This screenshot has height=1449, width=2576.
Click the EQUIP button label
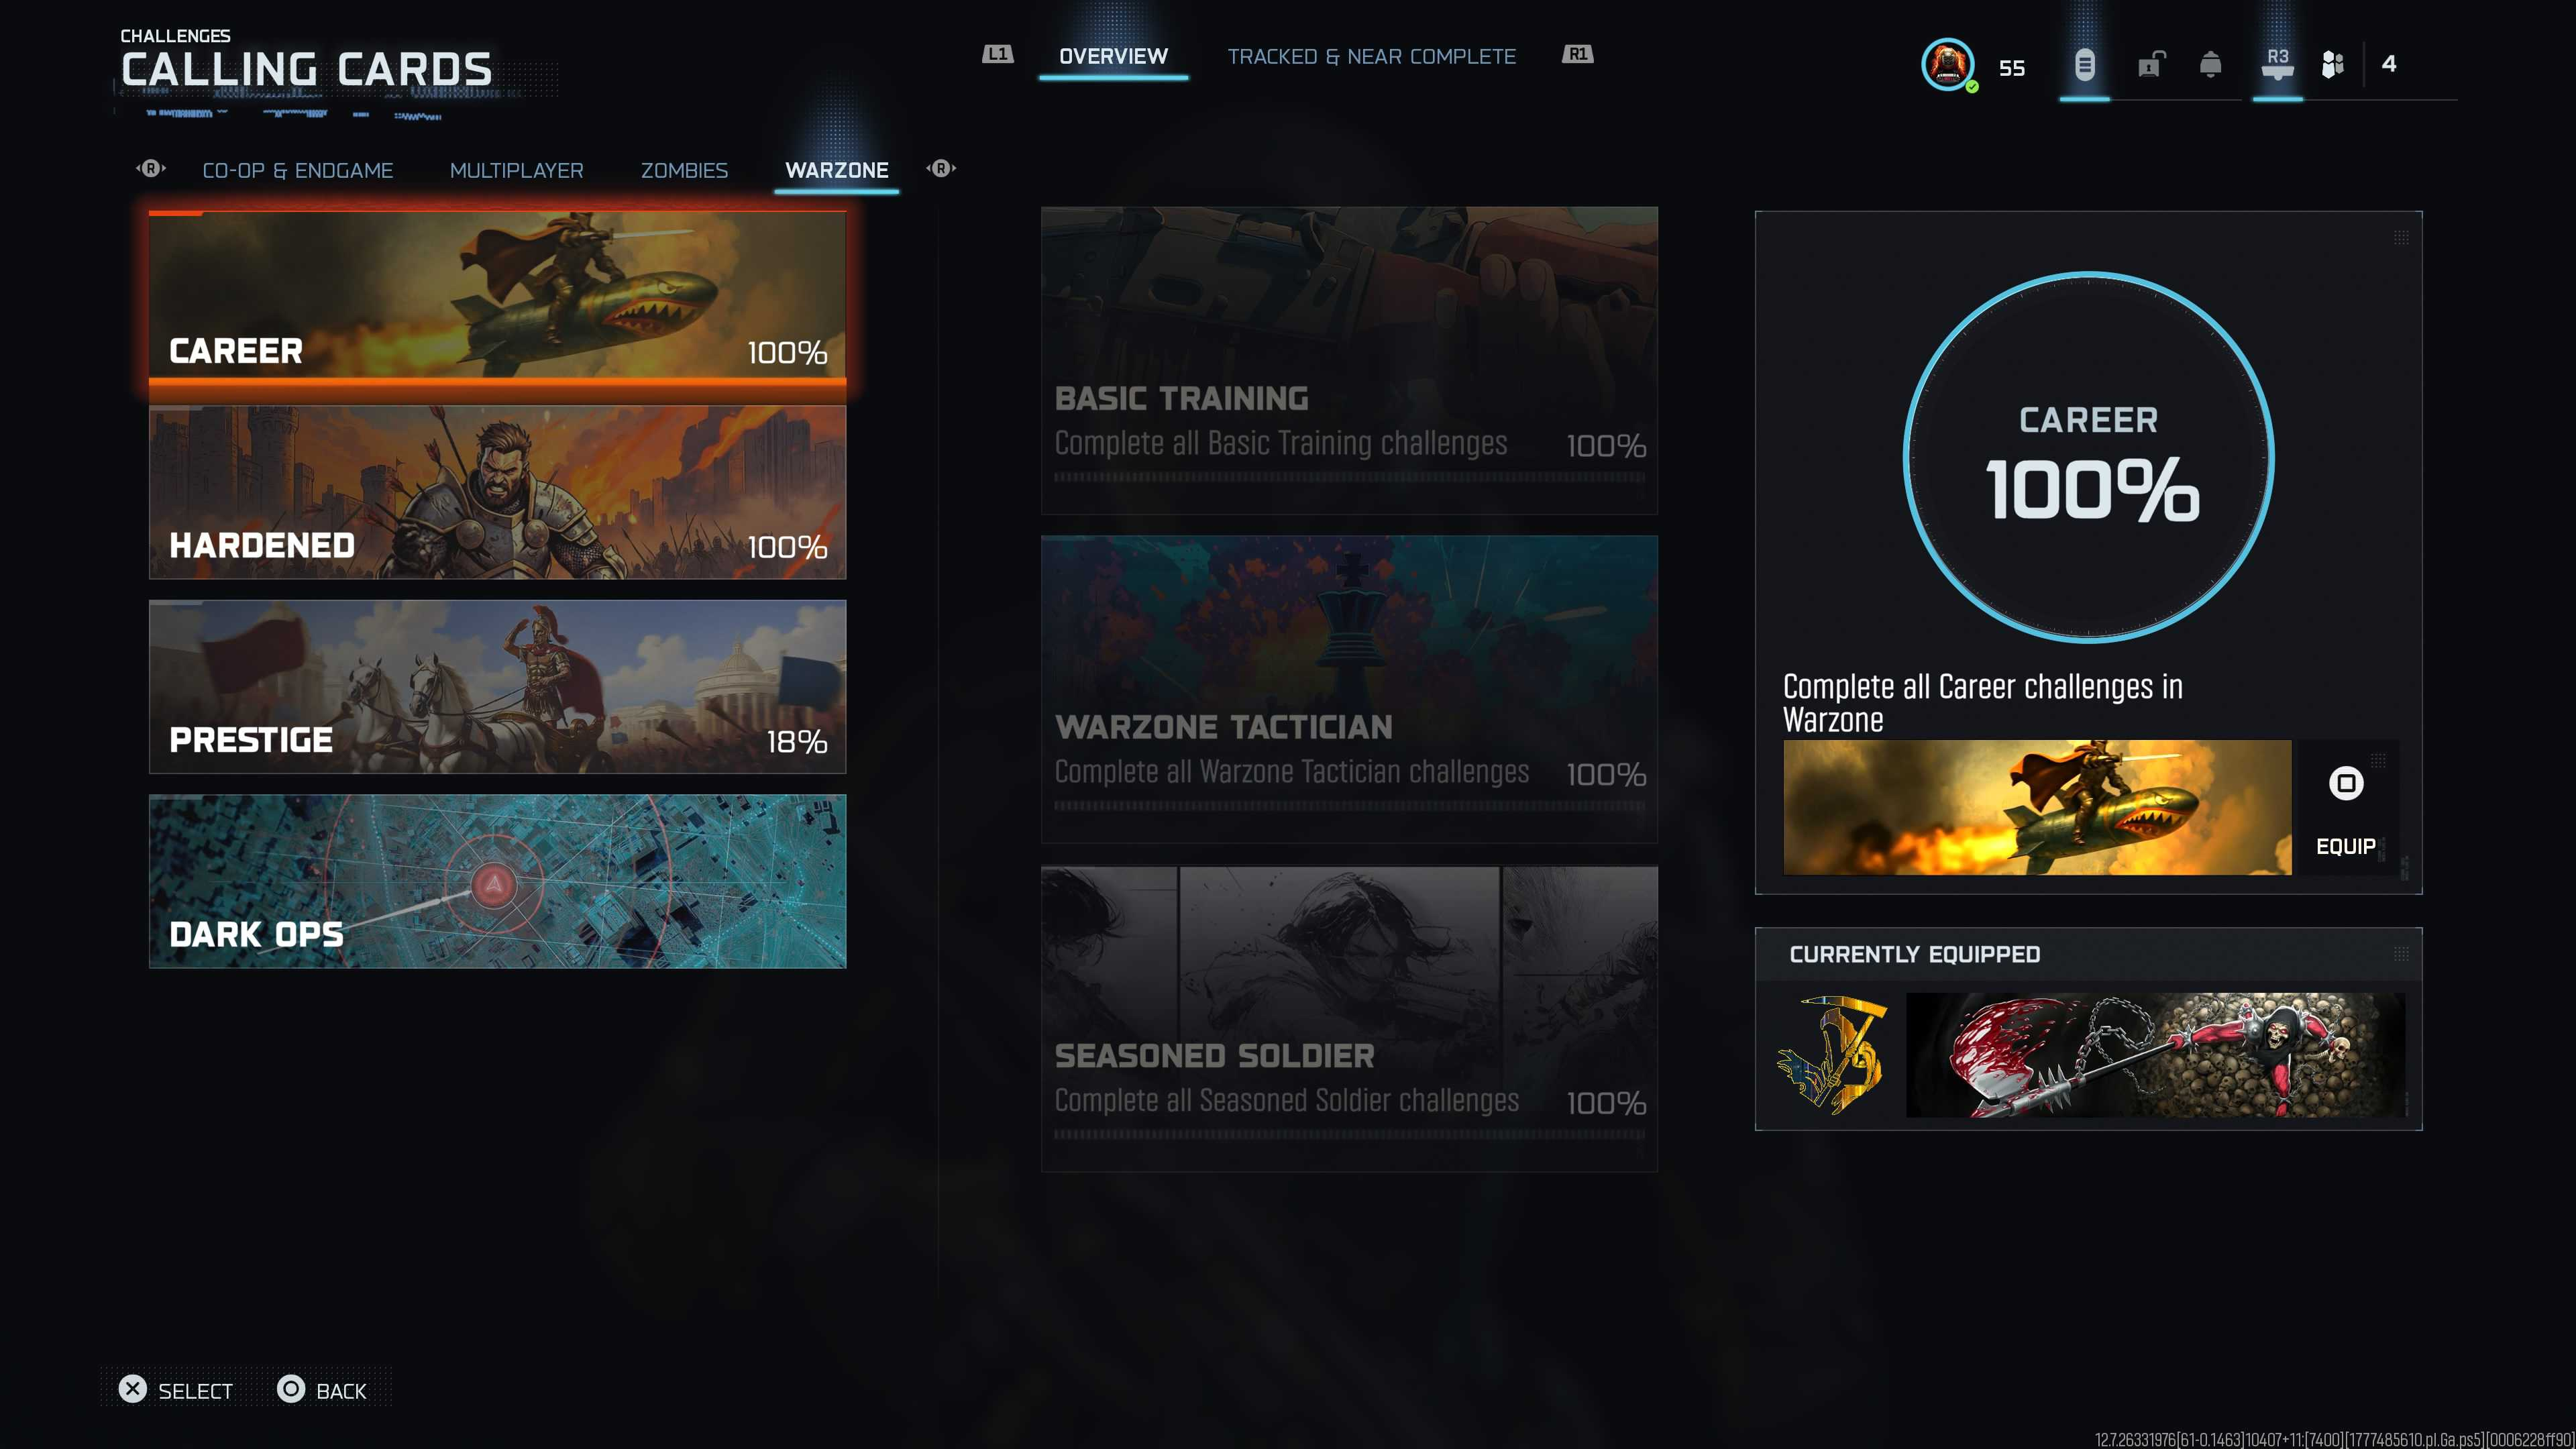tap(2346, 846)
